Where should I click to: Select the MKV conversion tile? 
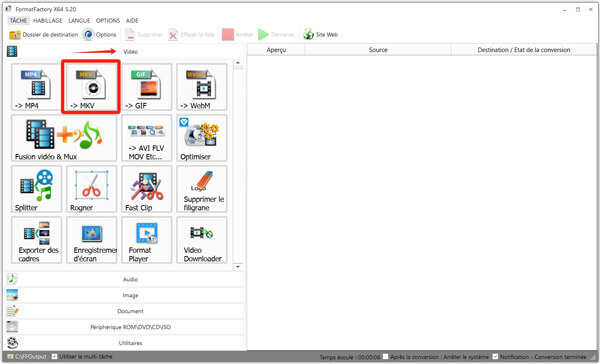[x=91, y=87]
